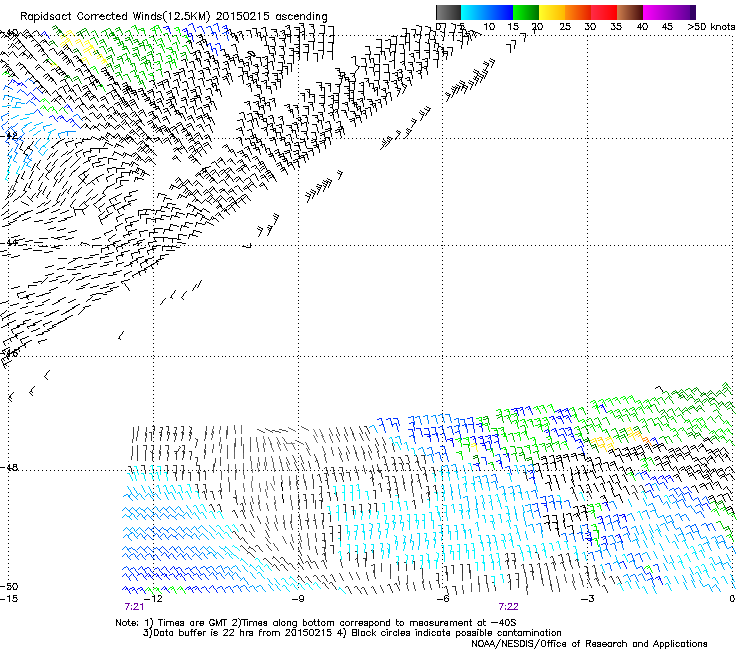Click the '>50 knots' legend label

711,26
